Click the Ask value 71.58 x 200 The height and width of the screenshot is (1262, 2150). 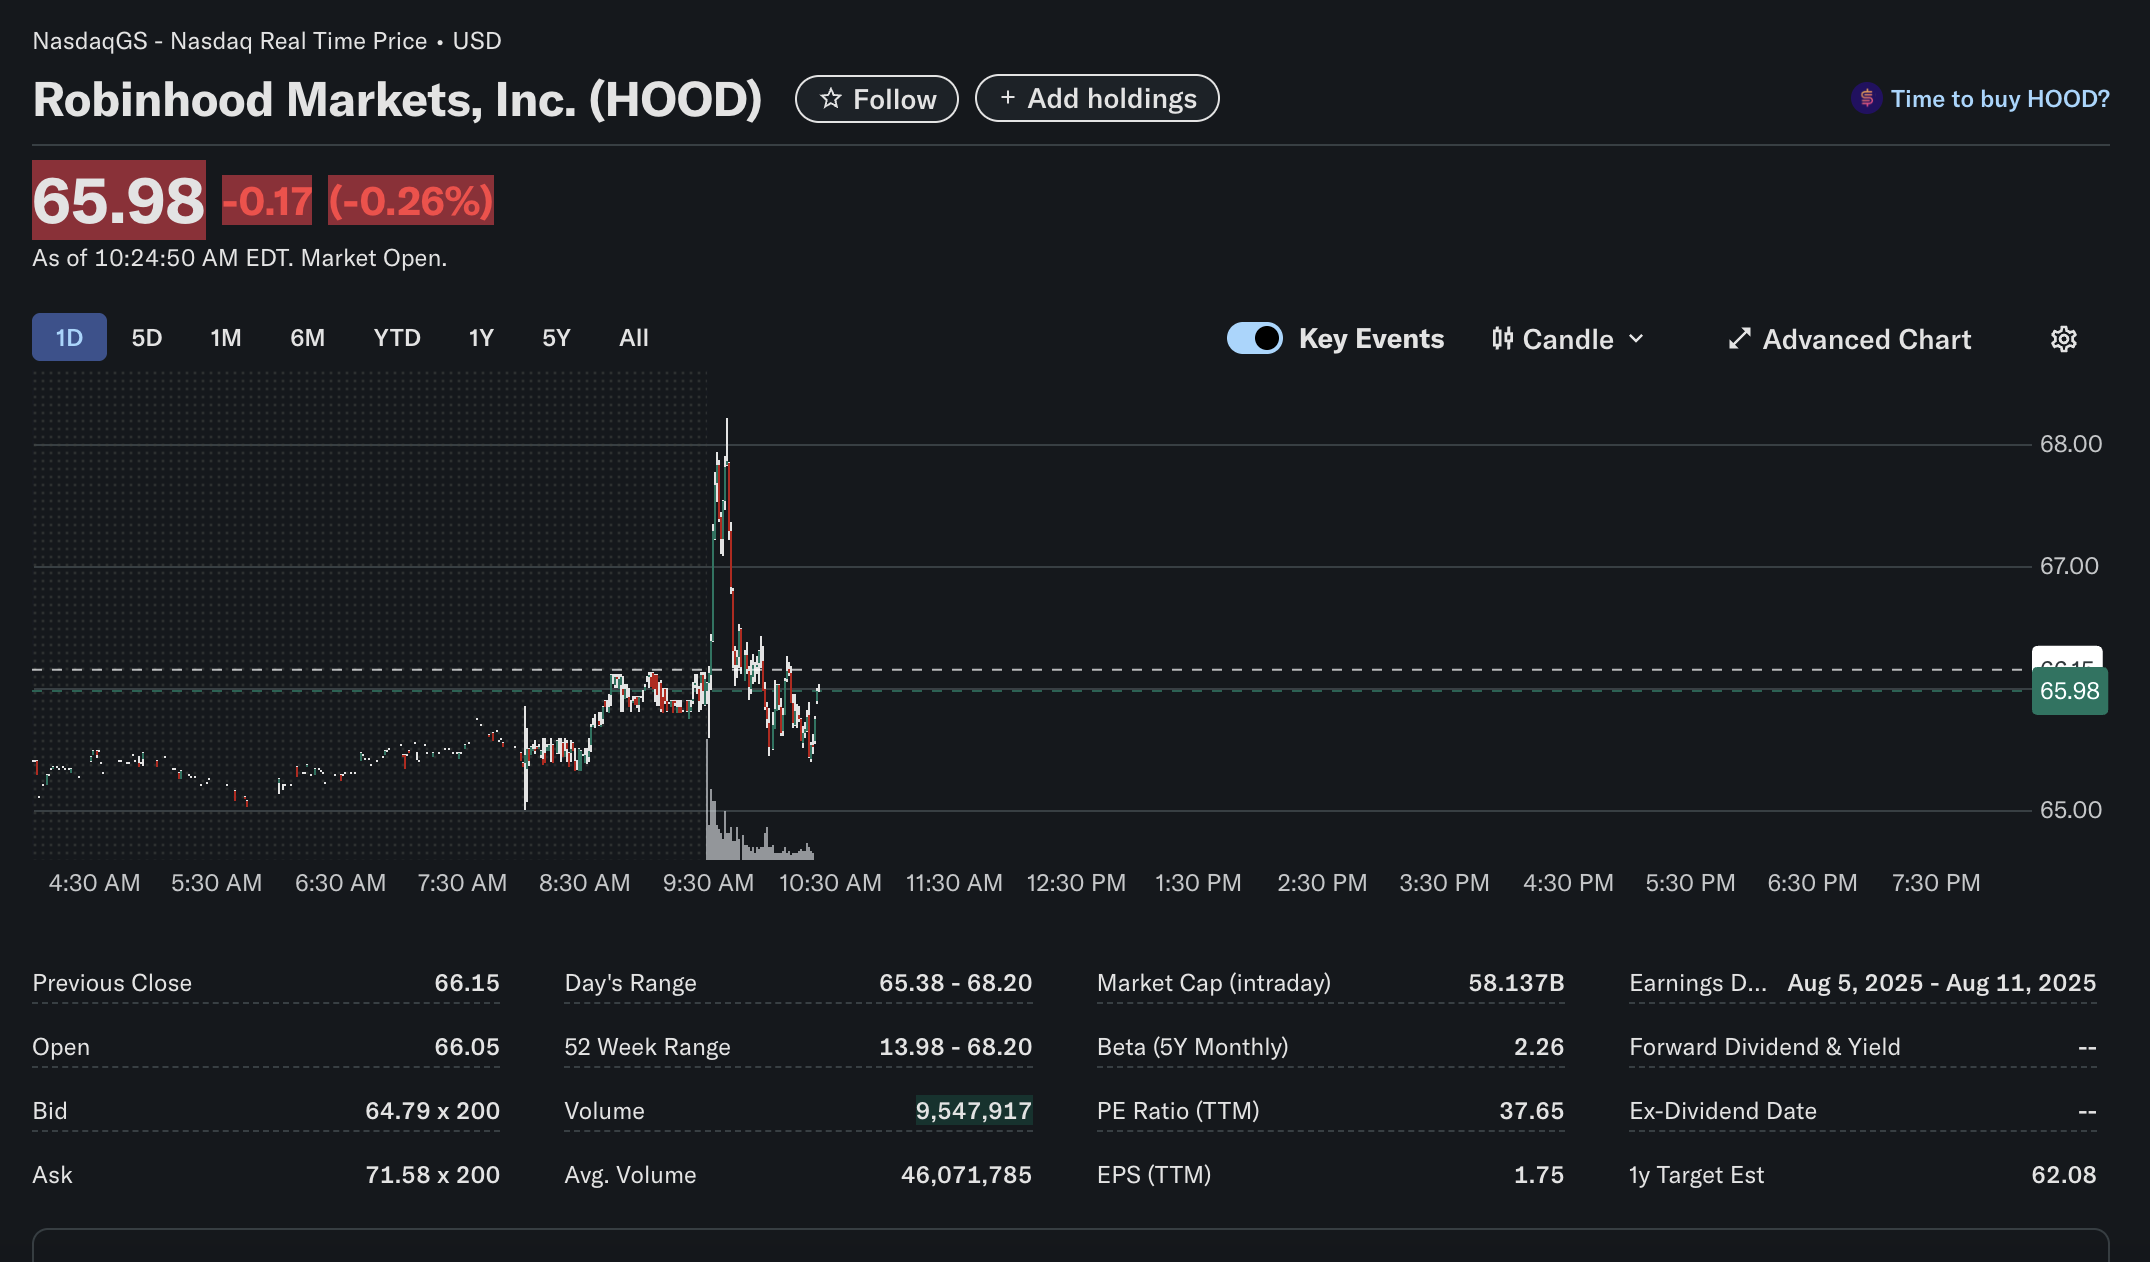[432, 1175]
